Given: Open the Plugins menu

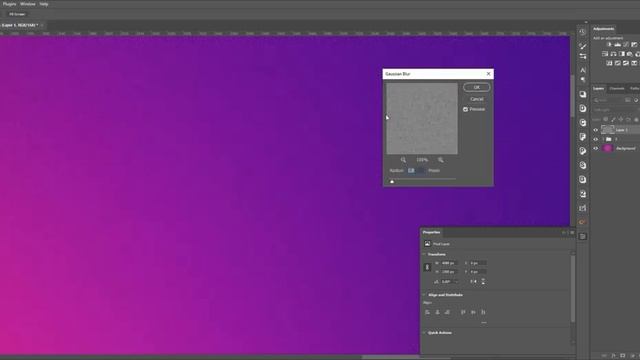Looking at the screenshot, I should coord(9,4).
